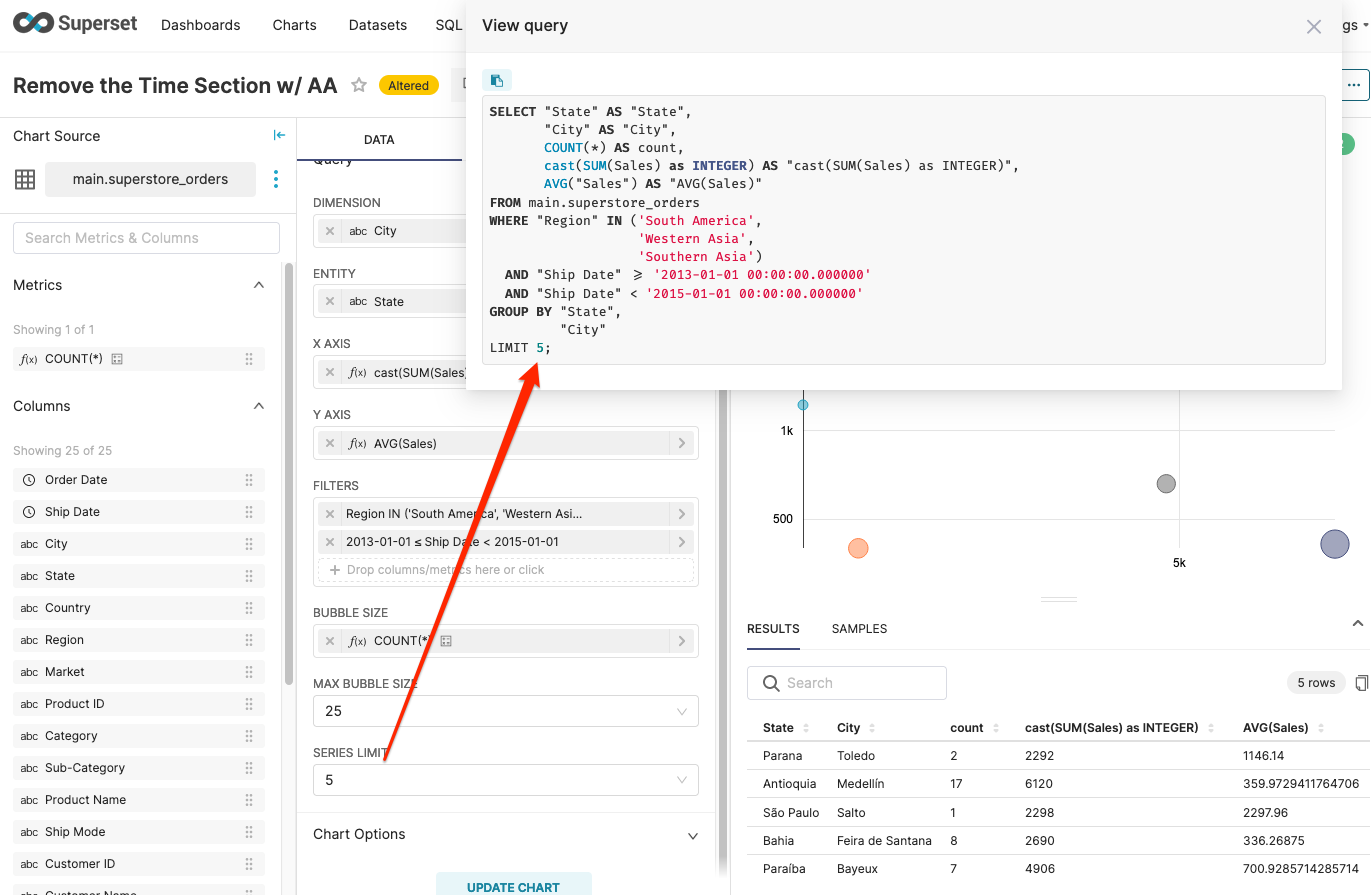Remove cast(SUM(Sales)) from X Axis
Viewport: 1371px width, 895px height.
330,373
